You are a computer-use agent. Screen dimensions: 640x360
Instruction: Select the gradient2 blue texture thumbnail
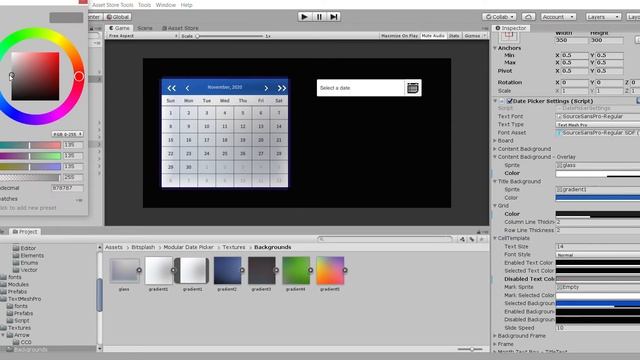(227, 270)
